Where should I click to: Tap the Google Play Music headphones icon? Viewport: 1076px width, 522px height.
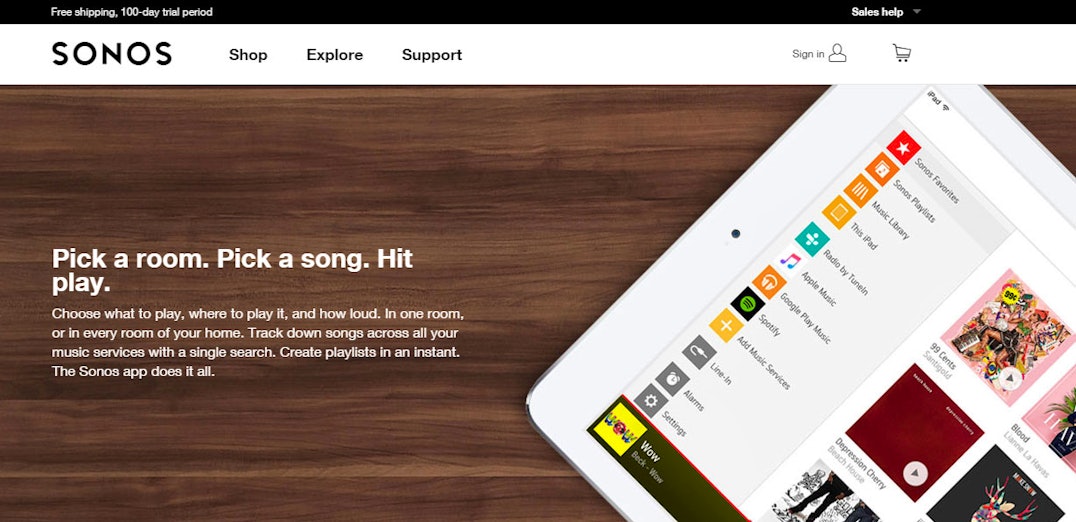click(769, 282)
